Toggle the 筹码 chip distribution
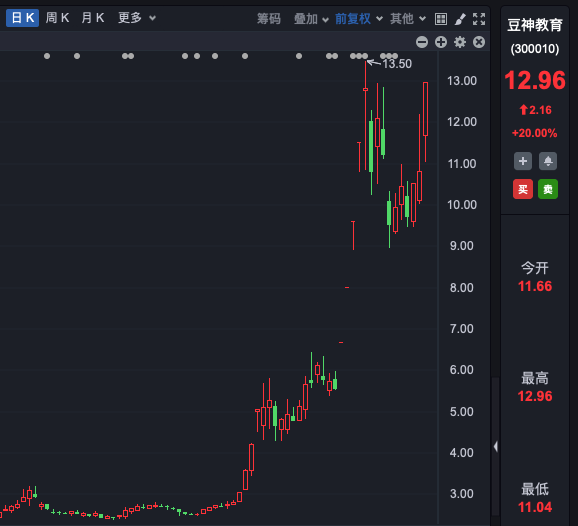 pos(269,19)
